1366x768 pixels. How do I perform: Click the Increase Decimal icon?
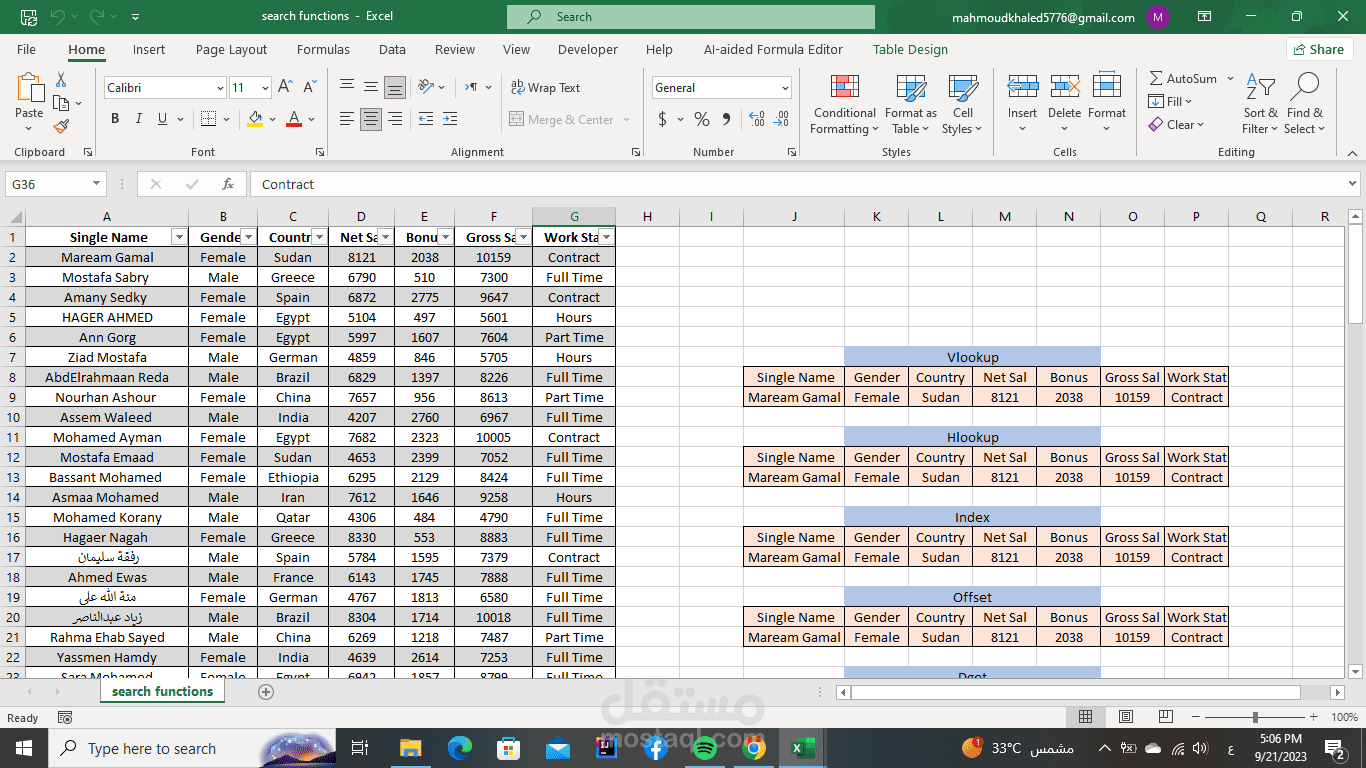(757, 120)
